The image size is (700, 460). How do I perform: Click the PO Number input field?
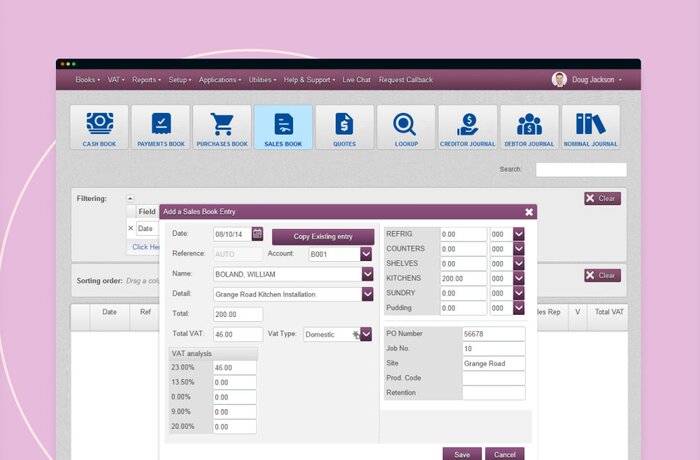[493, 333]
